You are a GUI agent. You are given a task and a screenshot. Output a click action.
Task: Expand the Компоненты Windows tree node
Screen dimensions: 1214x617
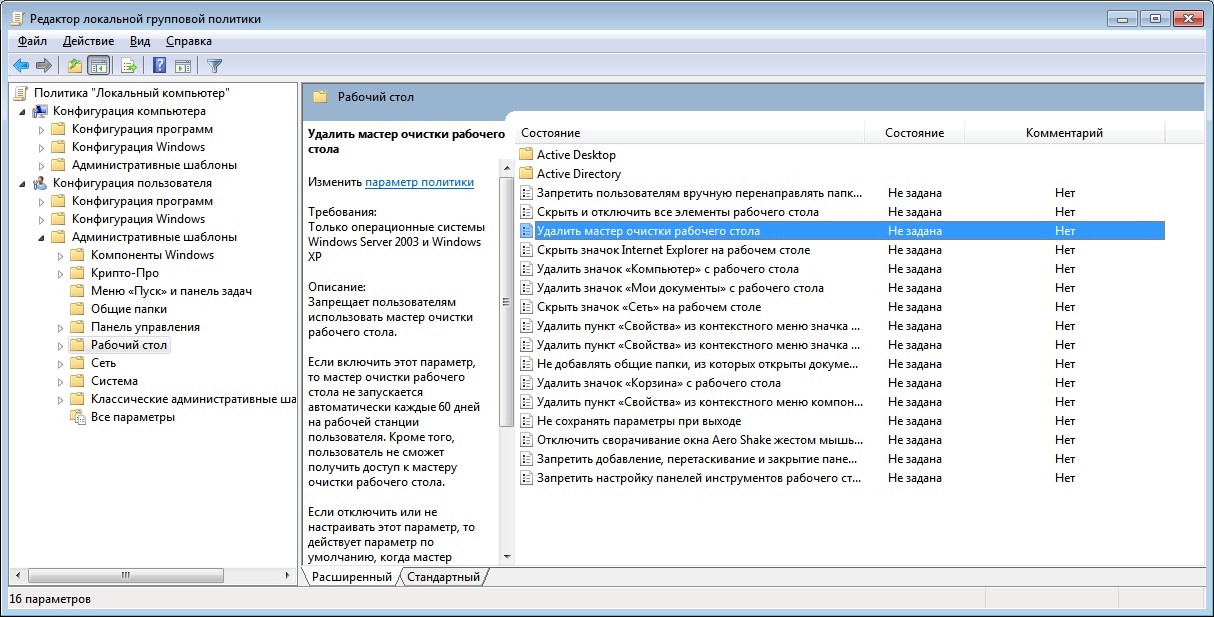(61, 255)
